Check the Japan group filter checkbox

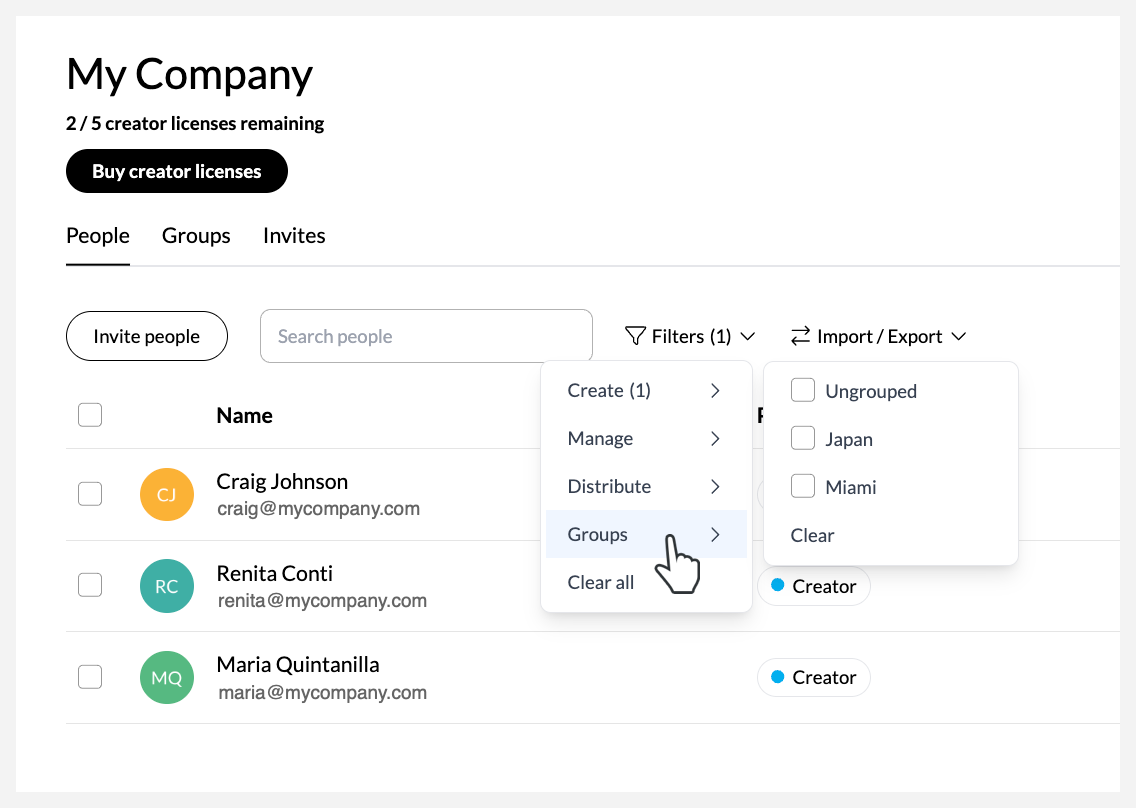click(803, 438)
